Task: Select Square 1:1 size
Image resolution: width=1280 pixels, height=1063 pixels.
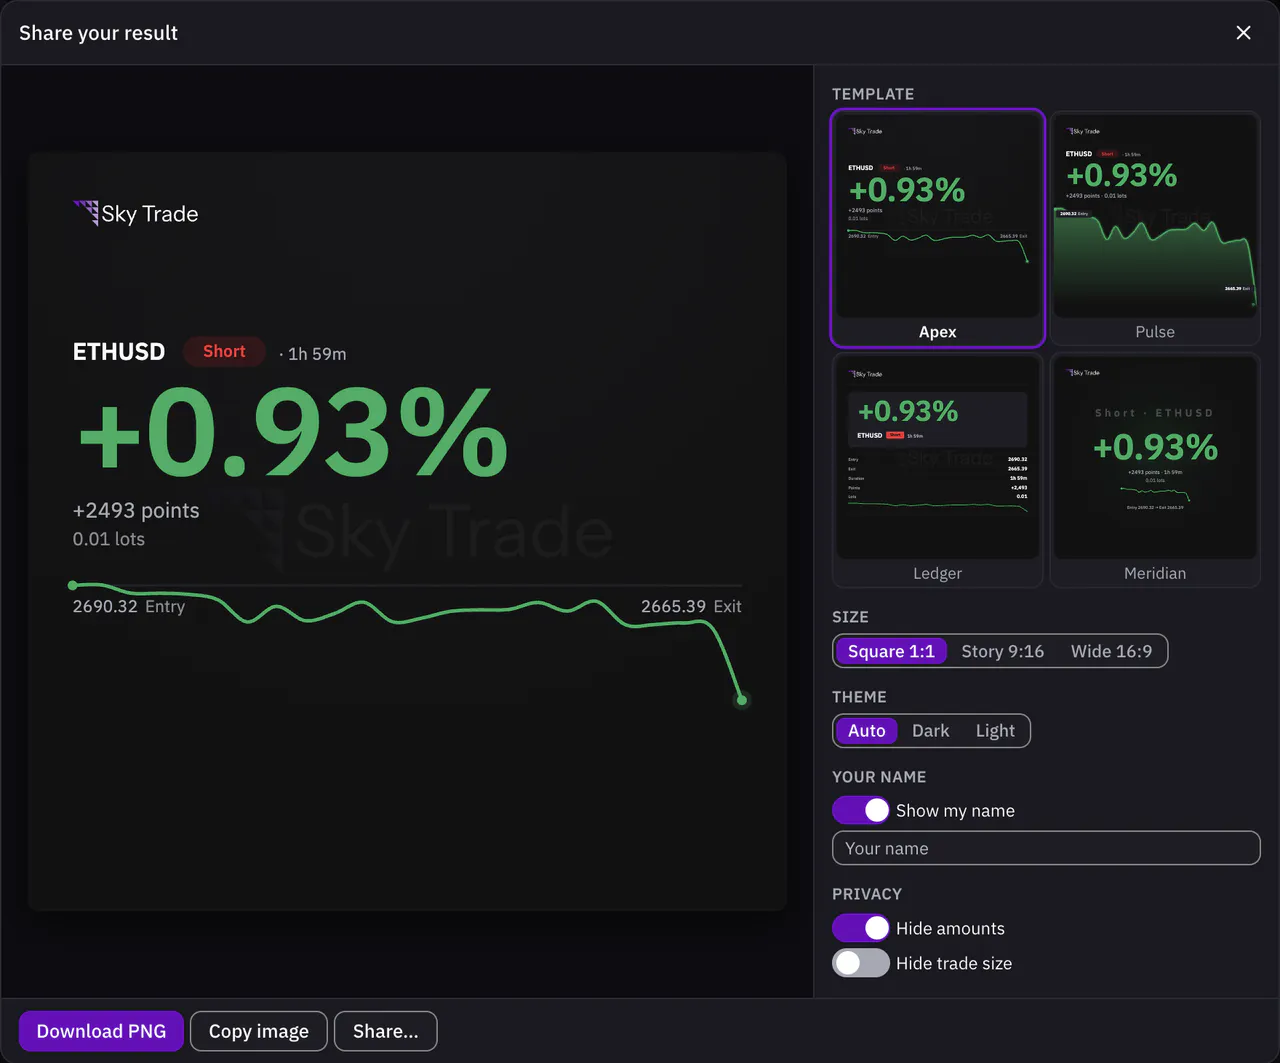Action: tap(891, 651)
